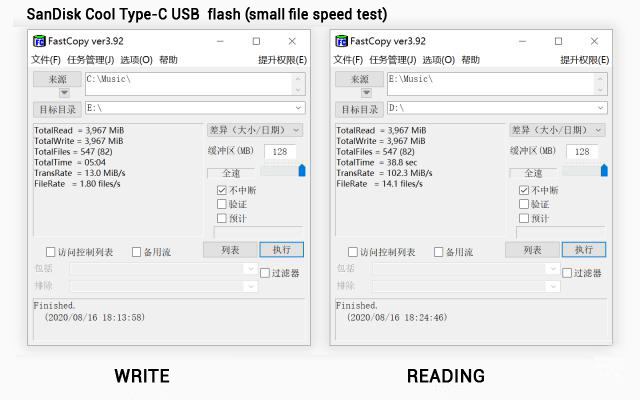Click 目标目录 button in right window
This screenshot has height=400, width=640.
[360, 110]
